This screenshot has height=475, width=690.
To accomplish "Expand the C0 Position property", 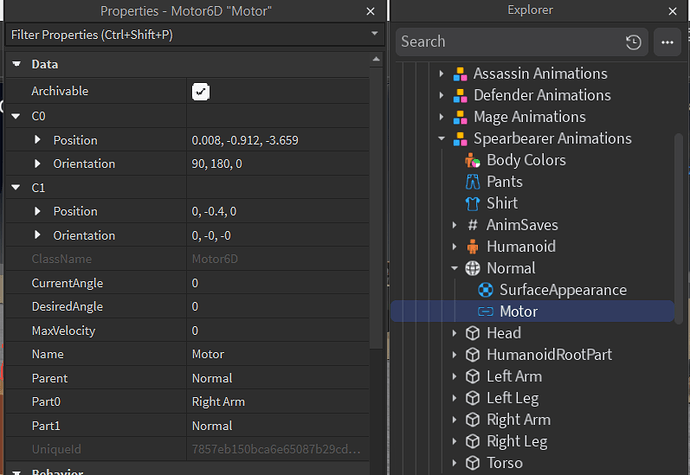I will (39, 140).
